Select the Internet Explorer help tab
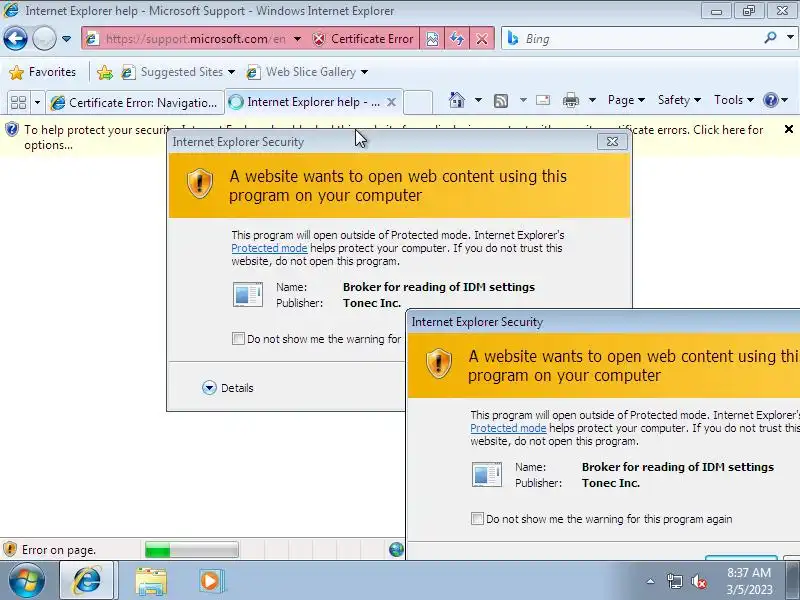 [x=311, y=103]
